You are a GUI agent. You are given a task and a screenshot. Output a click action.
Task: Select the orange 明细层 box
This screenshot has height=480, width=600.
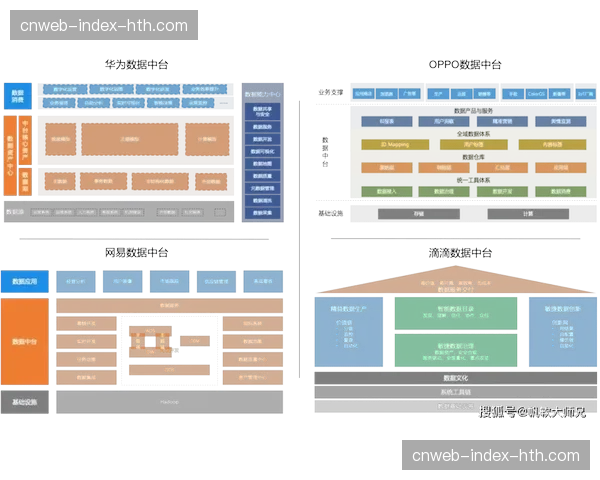click(x=444, y=168)
